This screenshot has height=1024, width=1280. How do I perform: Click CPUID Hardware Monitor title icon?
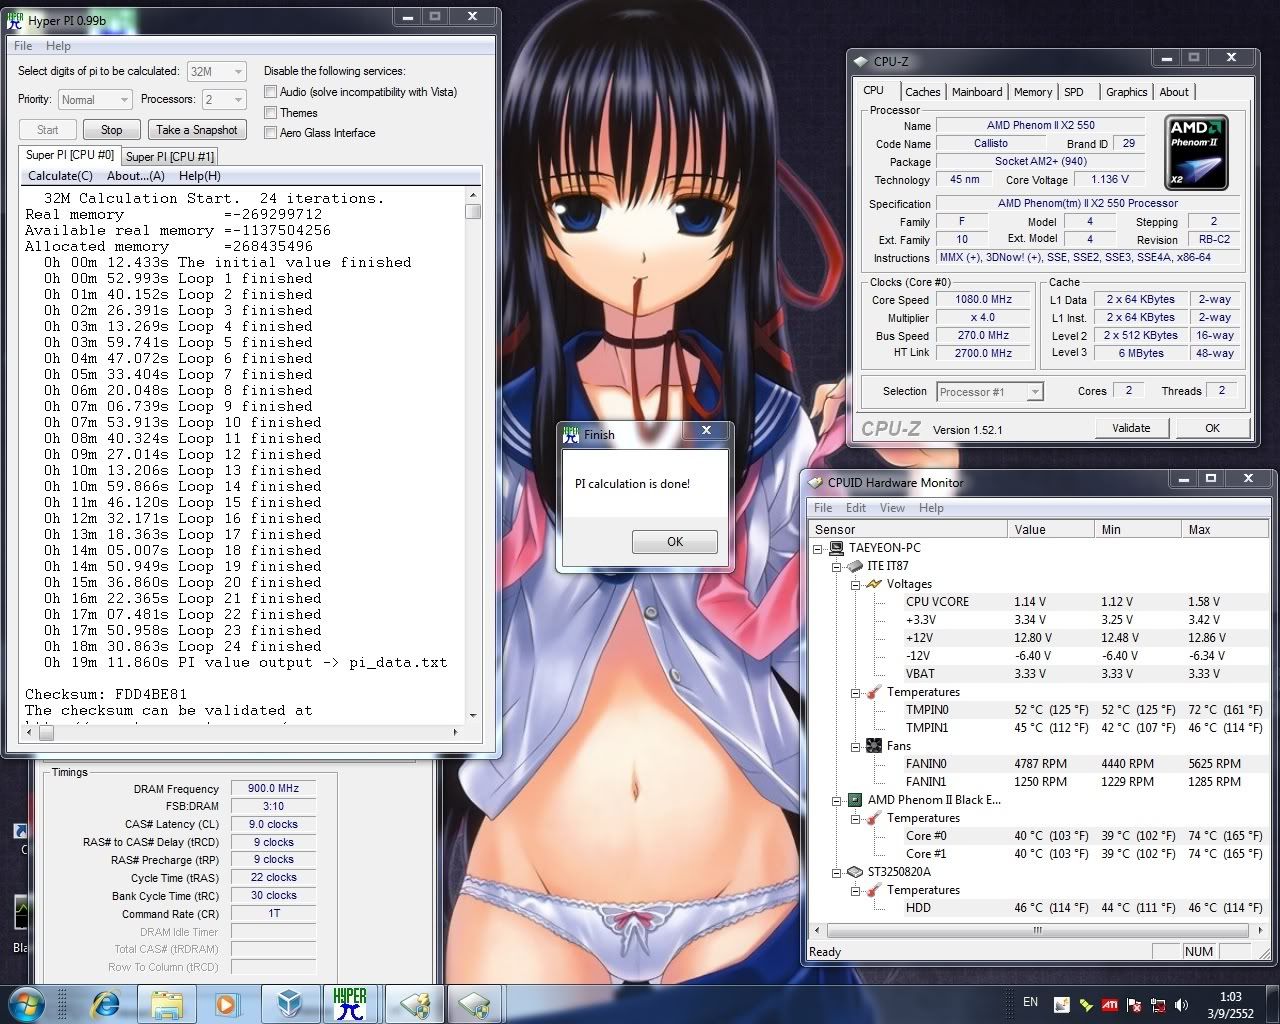(816, 482)
